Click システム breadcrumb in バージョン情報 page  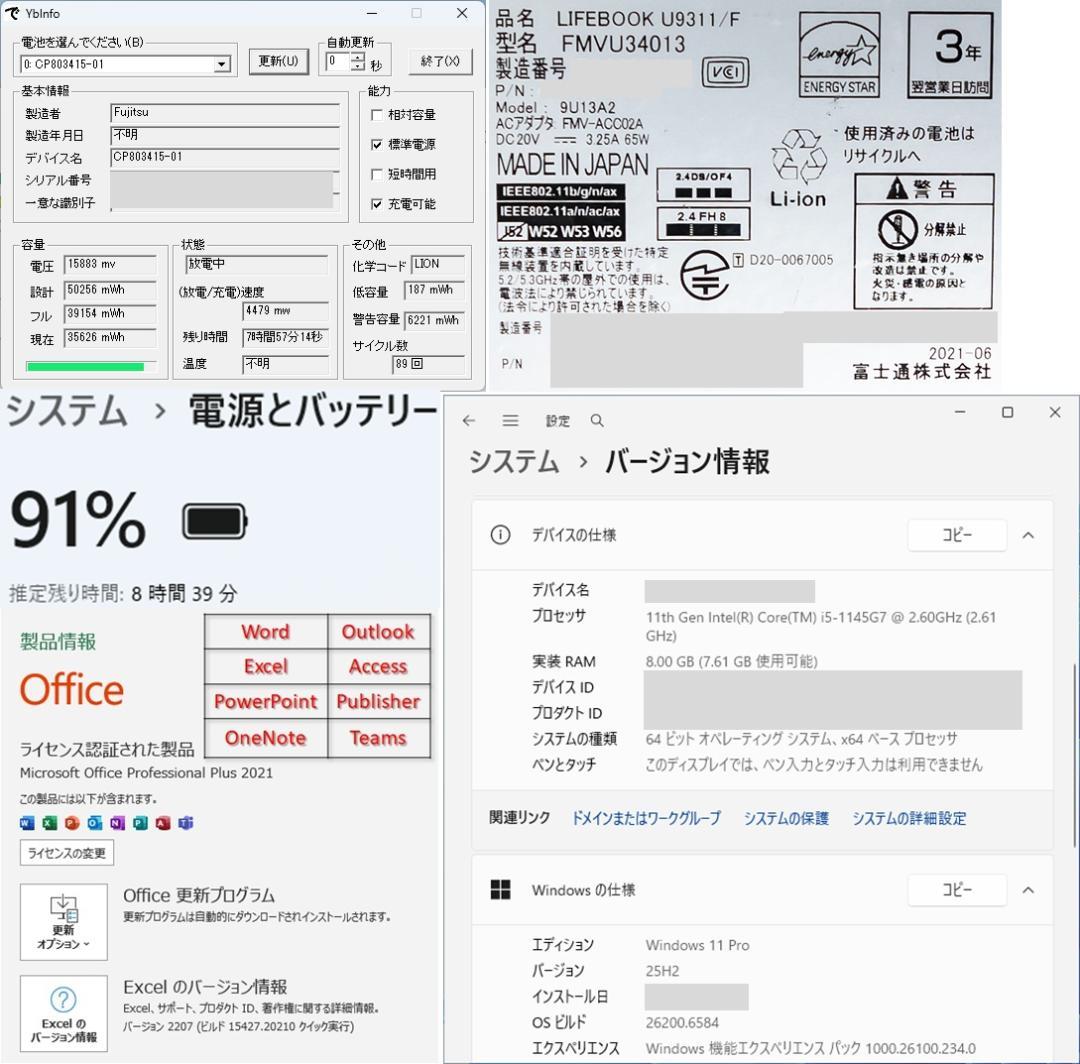(514, 461)
